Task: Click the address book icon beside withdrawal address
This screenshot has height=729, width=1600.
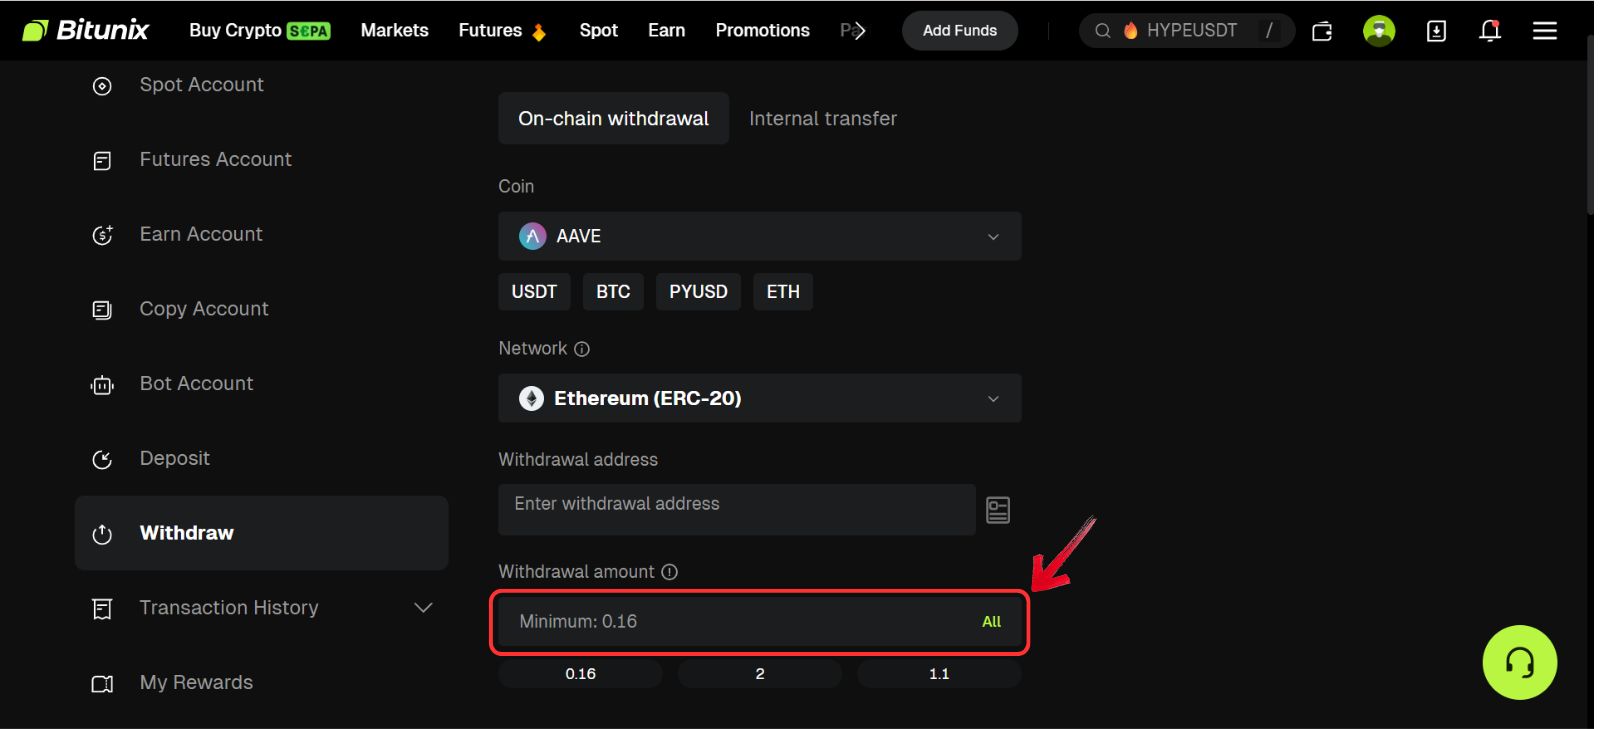Action: [x=997, y=510]
